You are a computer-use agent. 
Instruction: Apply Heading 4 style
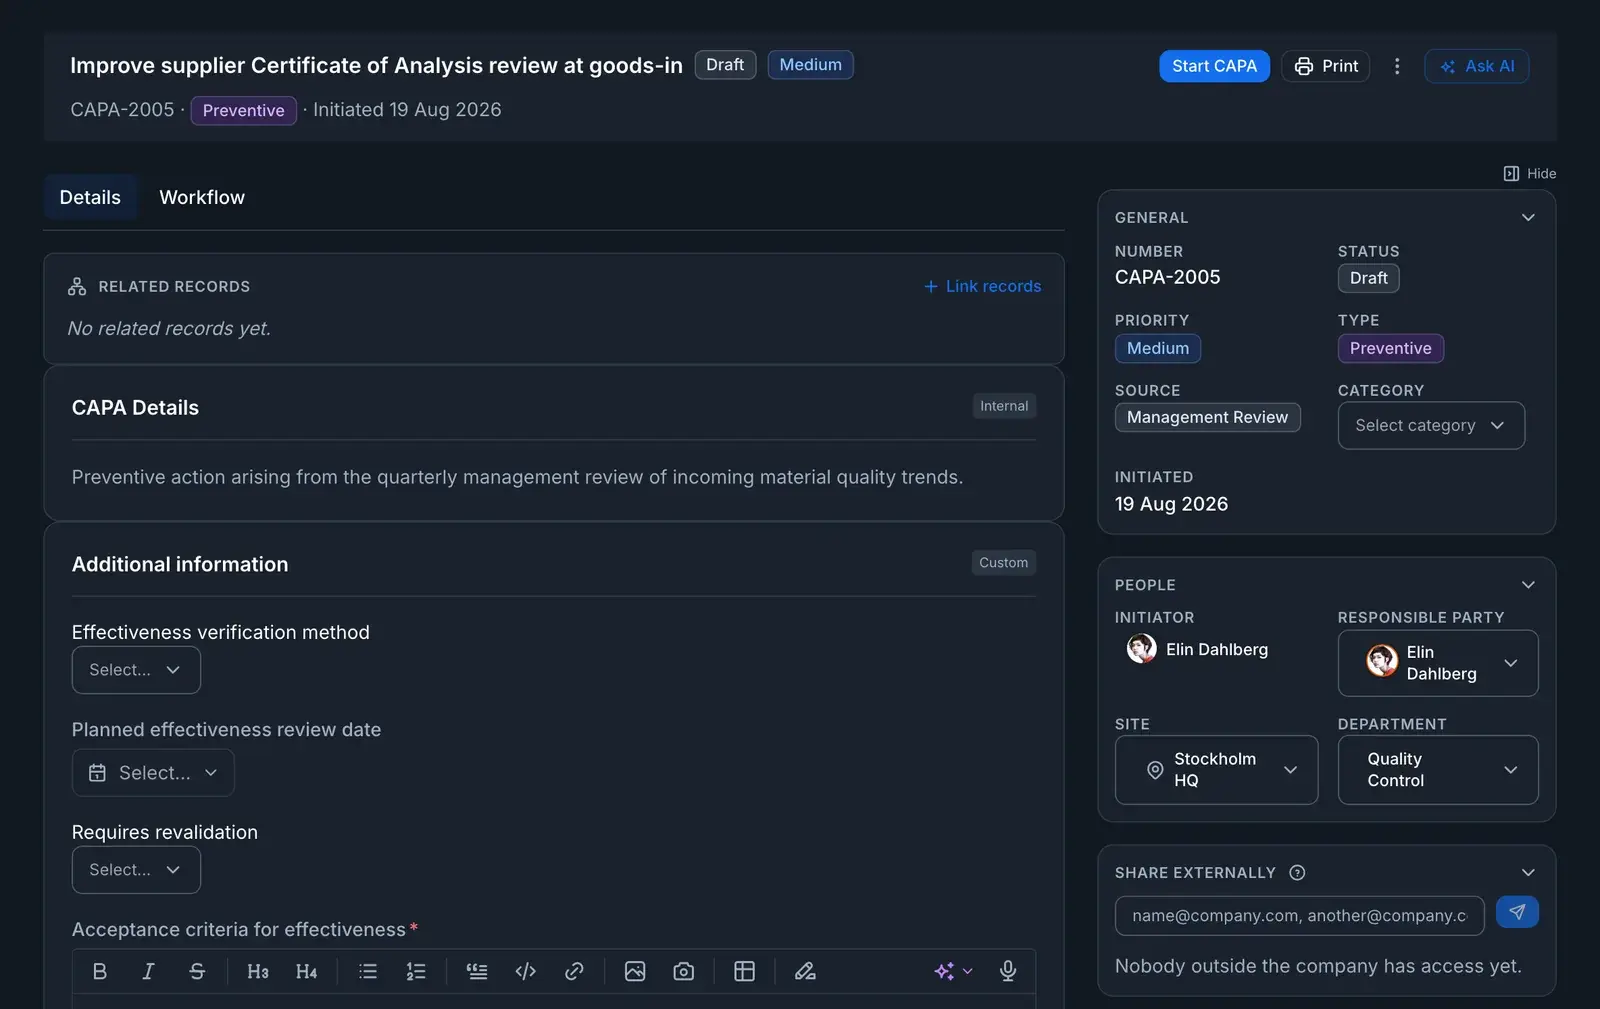pos(306,971)
